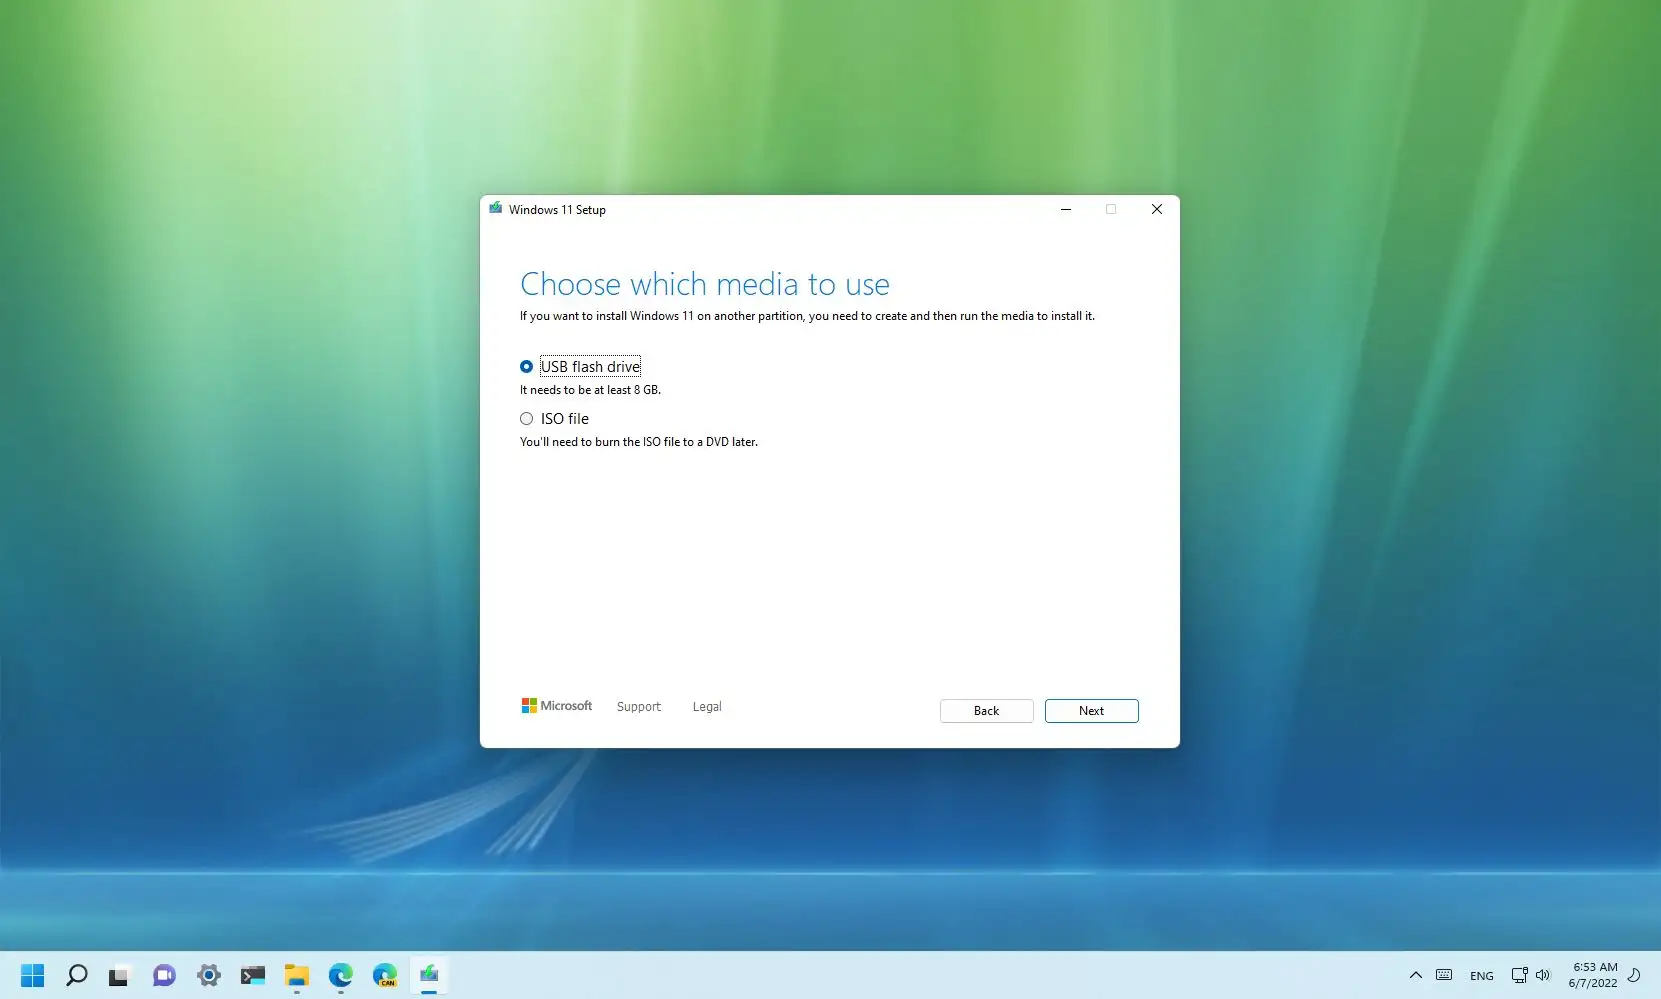This screenshot has height=999, width=1661.
Task: Open the Start menu
Action: [33, 975]
